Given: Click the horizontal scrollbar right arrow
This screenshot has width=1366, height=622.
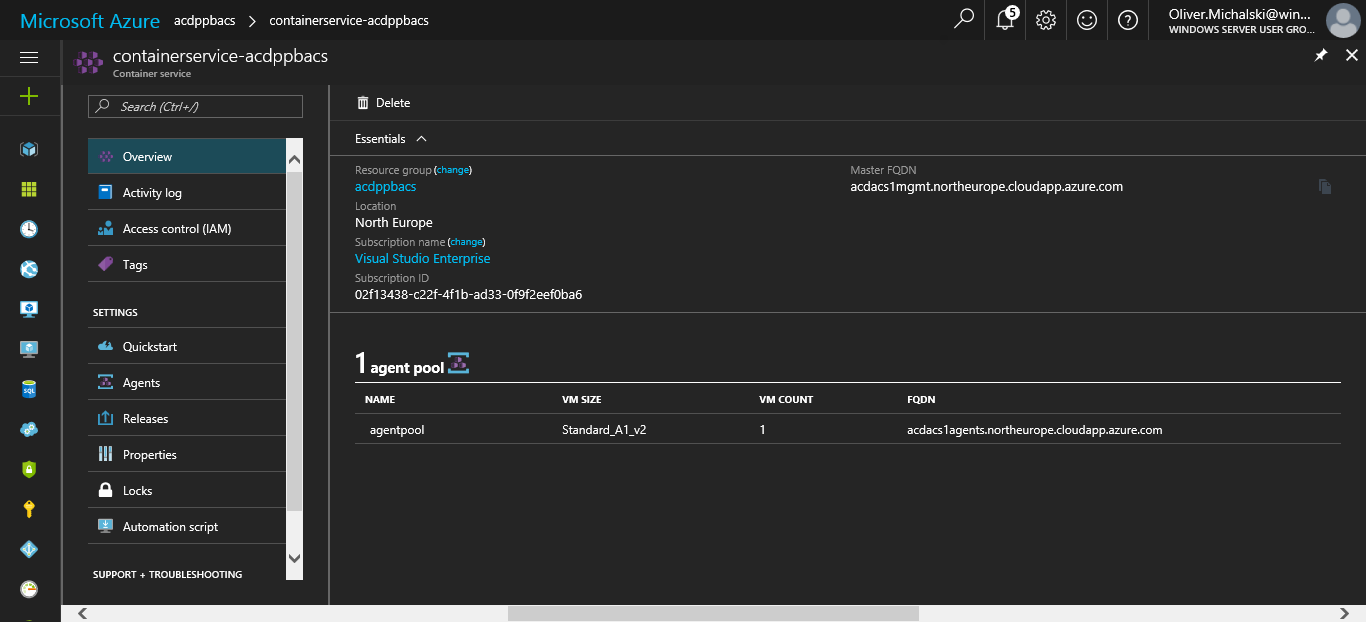Looking at the screenshot, I should [x=1346, y=613].
